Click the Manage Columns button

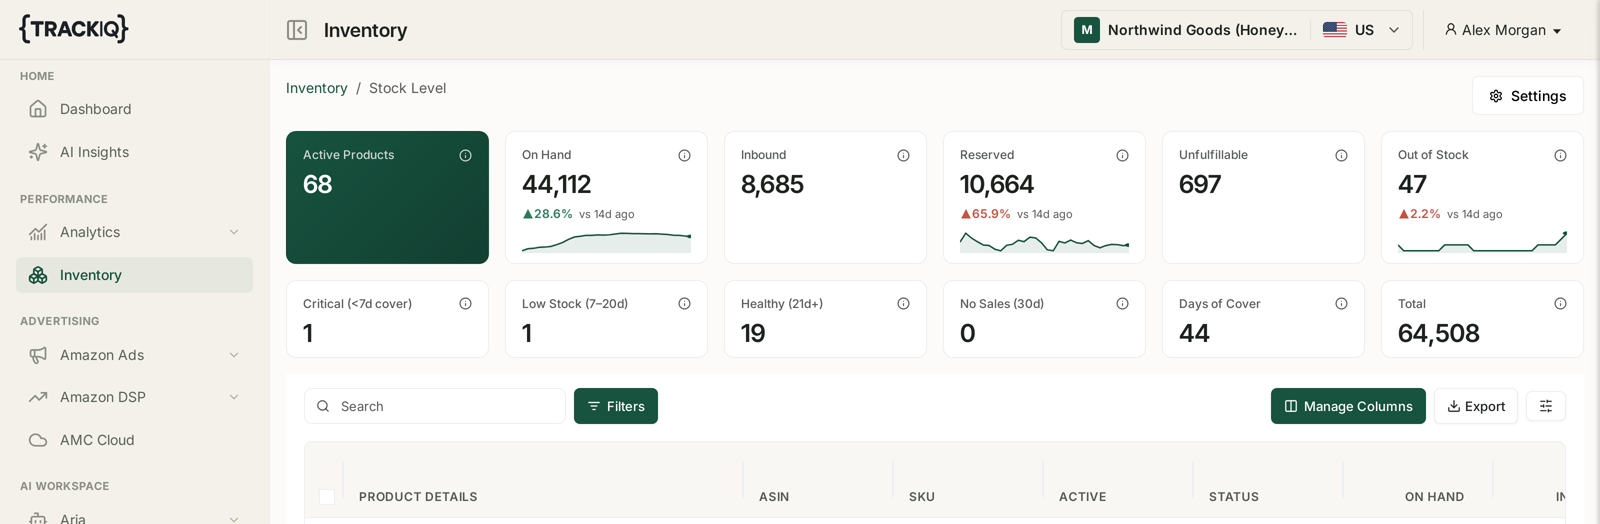coord(1348,406)
